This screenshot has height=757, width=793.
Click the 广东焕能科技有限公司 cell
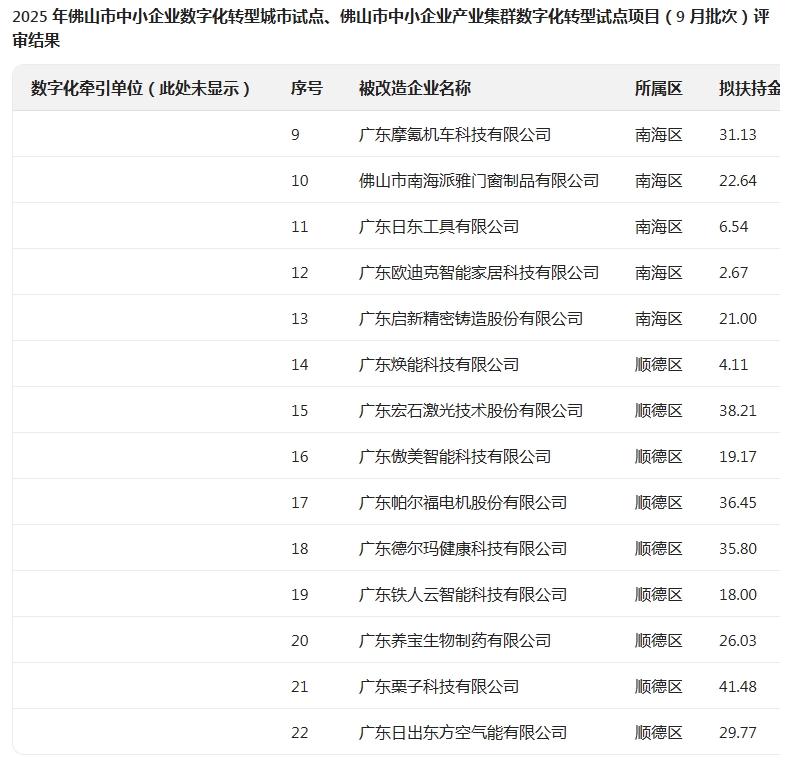click(x=438, y=364)
